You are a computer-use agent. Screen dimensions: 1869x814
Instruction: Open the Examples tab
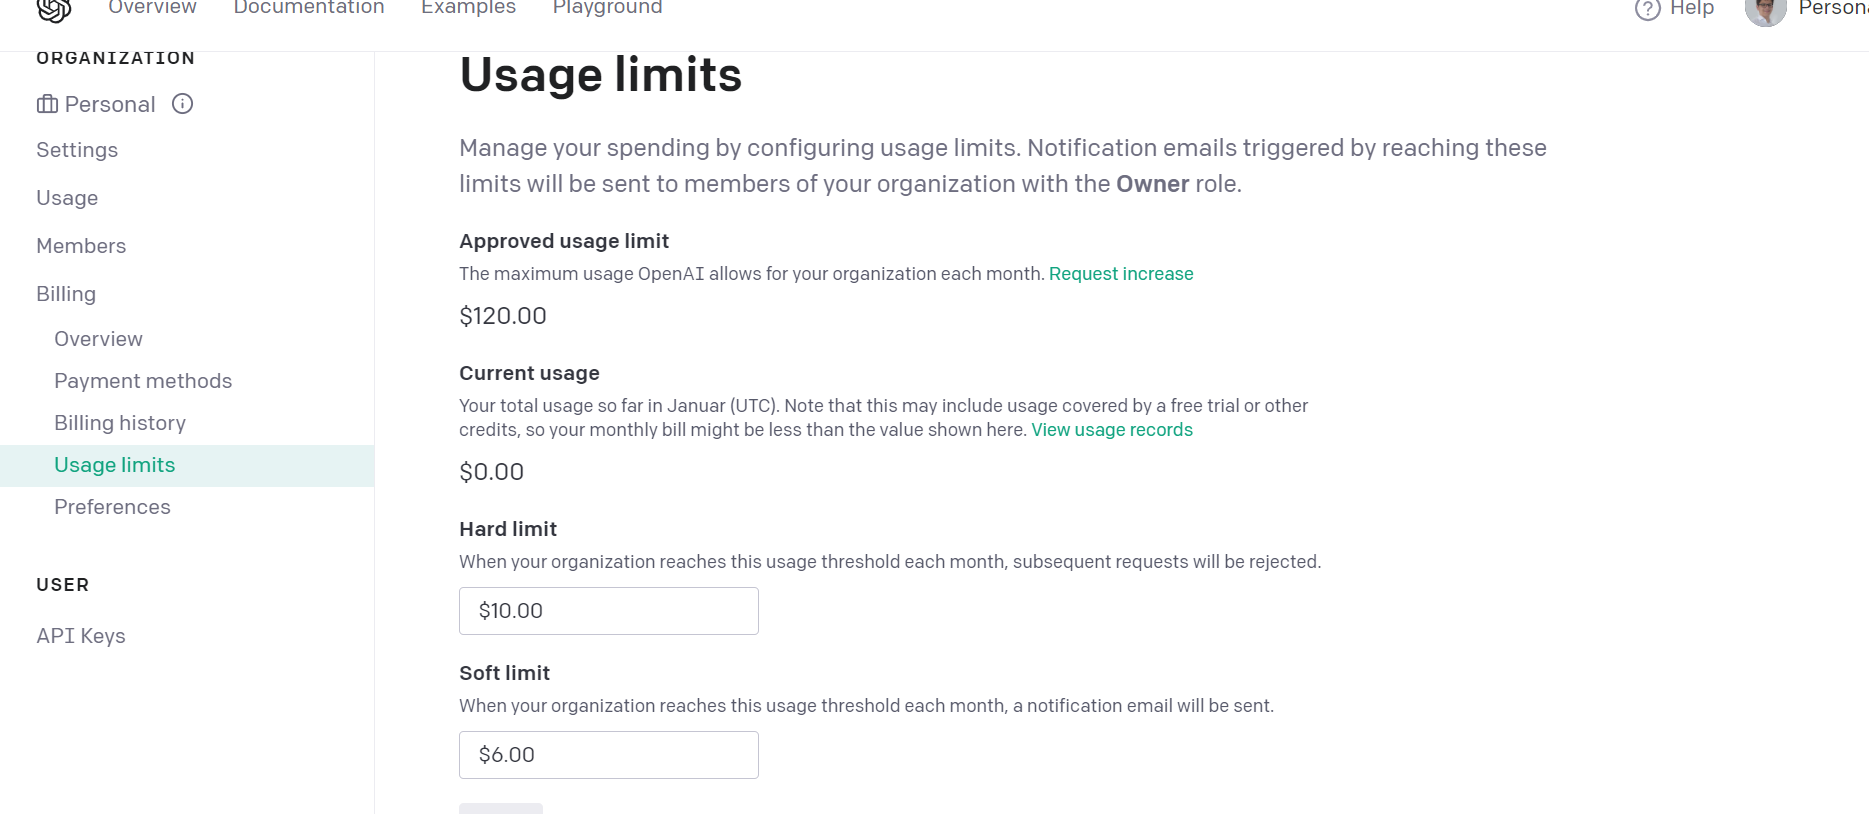coord(468,8)
